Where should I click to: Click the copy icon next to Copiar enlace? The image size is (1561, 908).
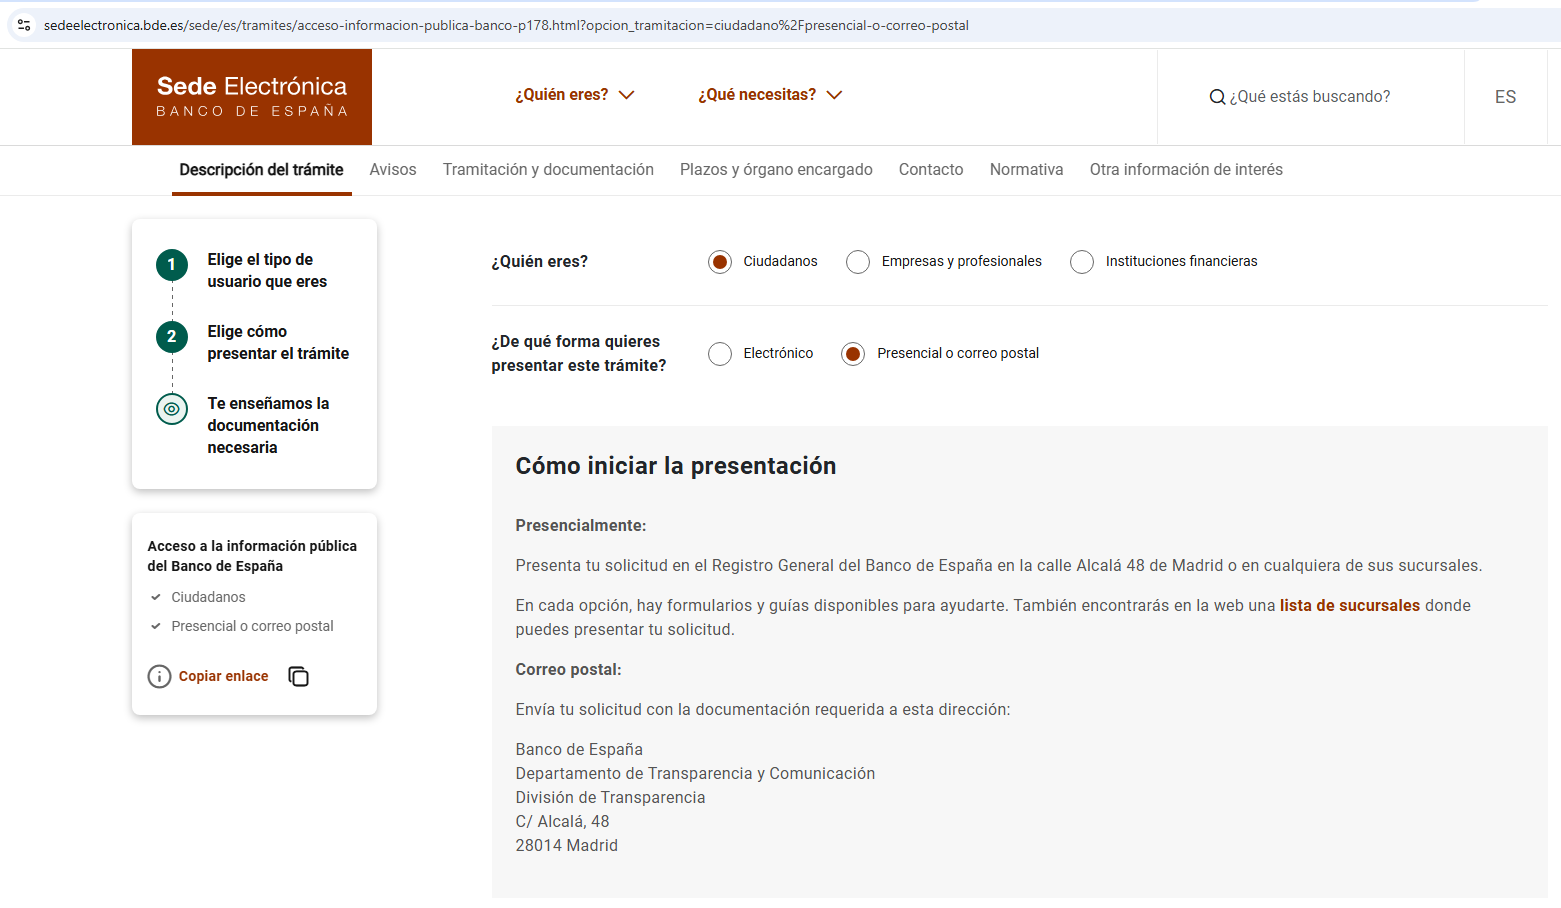pyautogui.click(x=298, y=676)
